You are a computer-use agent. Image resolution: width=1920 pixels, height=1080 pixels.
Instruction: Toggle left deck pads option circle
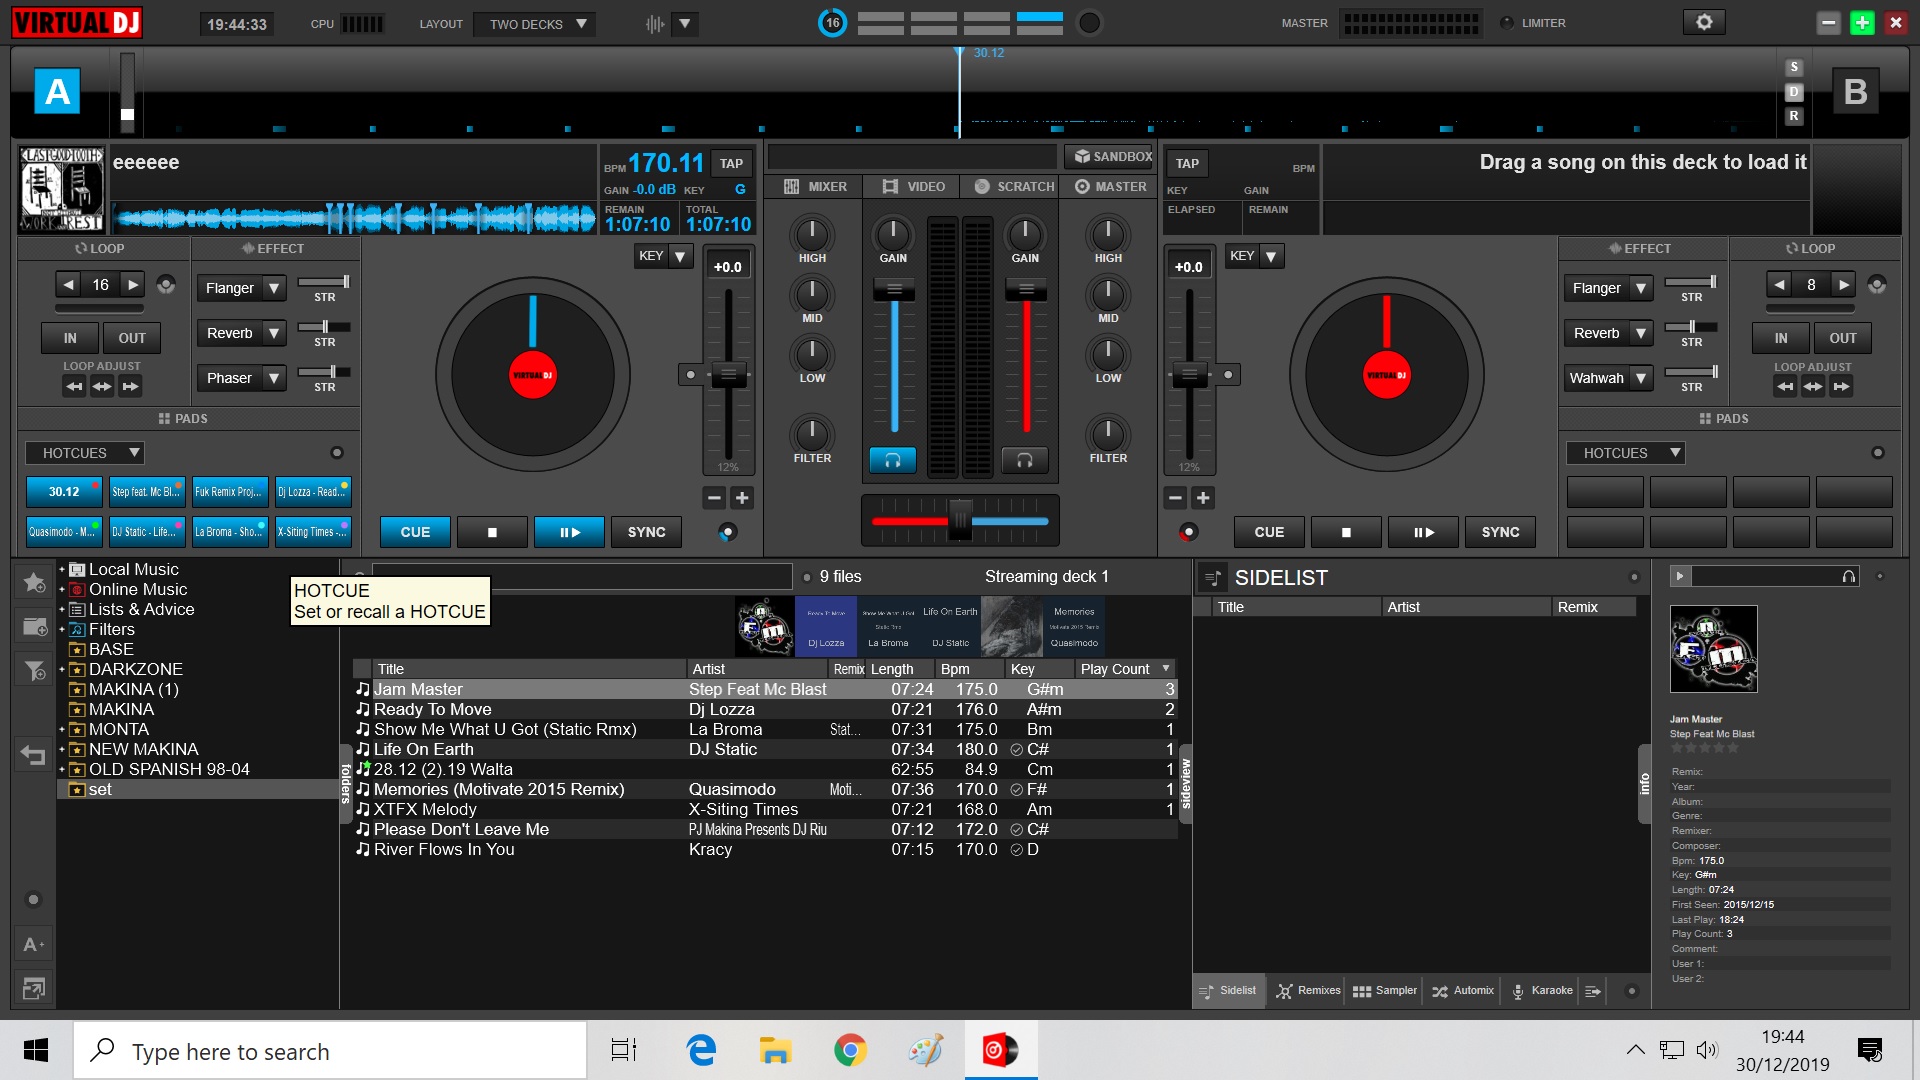click(337, 453)
